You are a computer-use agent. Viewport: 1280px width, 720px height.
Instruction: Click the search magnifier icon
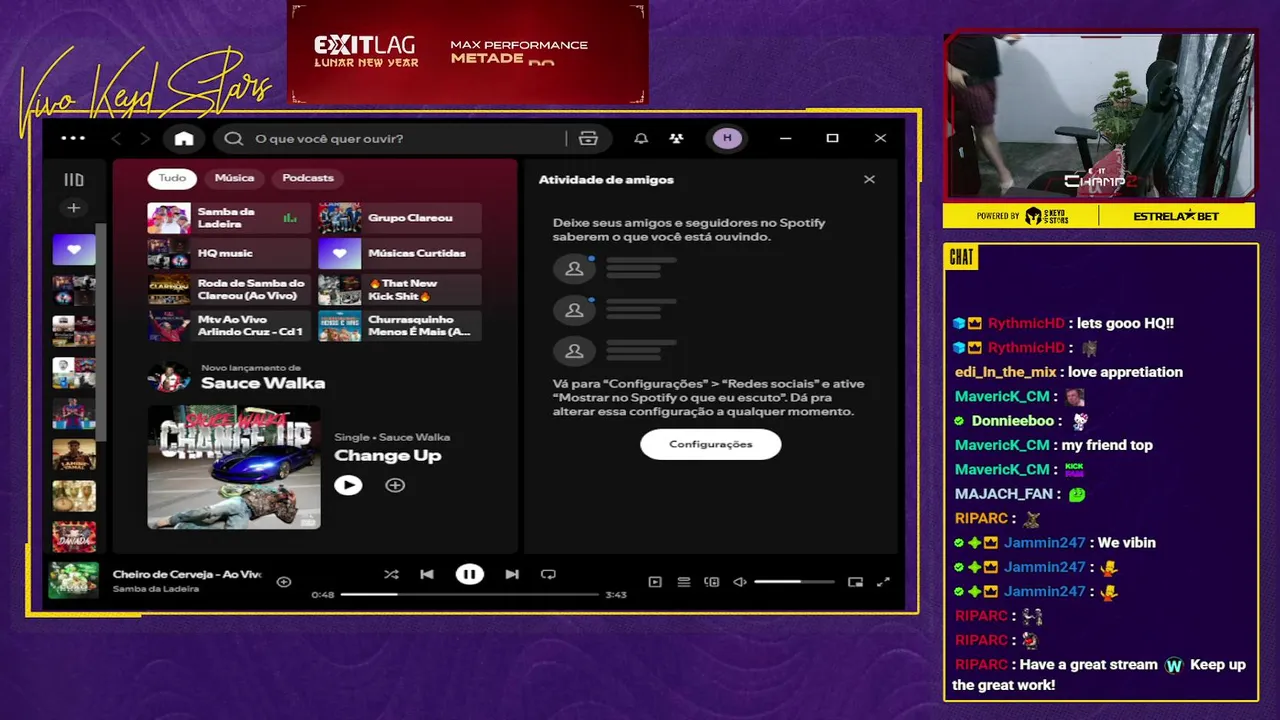point(234,138)
